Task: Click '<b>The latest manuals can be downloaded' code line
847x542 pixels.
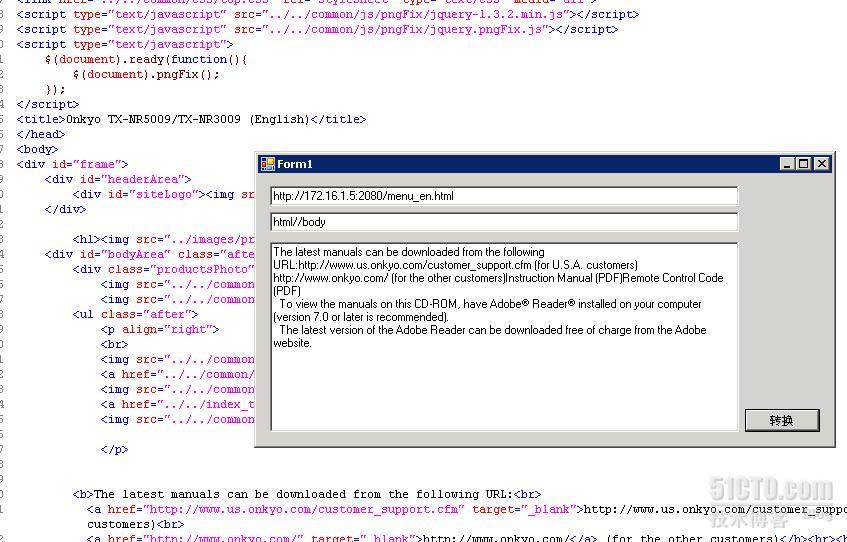Action: coord(307,494)
